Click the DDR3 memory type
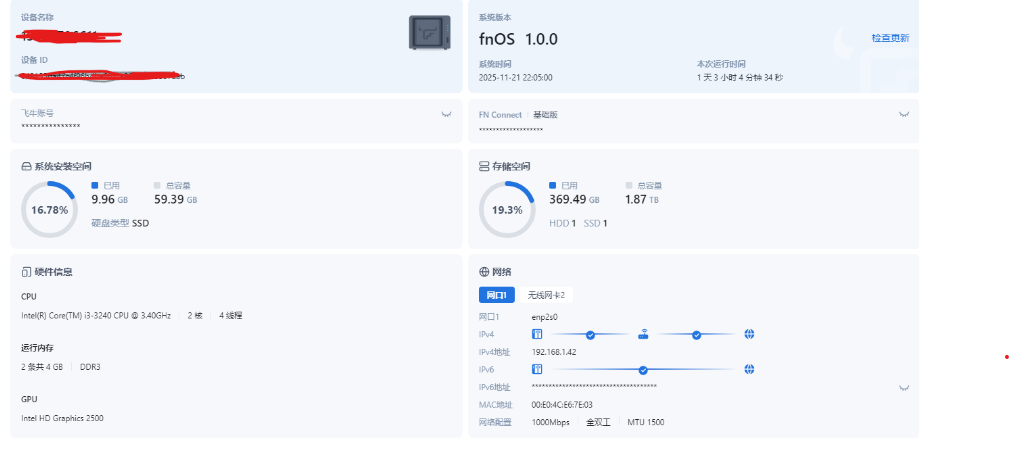The image size is (1010, 476). pyautogui.click(x=90, y=367)
